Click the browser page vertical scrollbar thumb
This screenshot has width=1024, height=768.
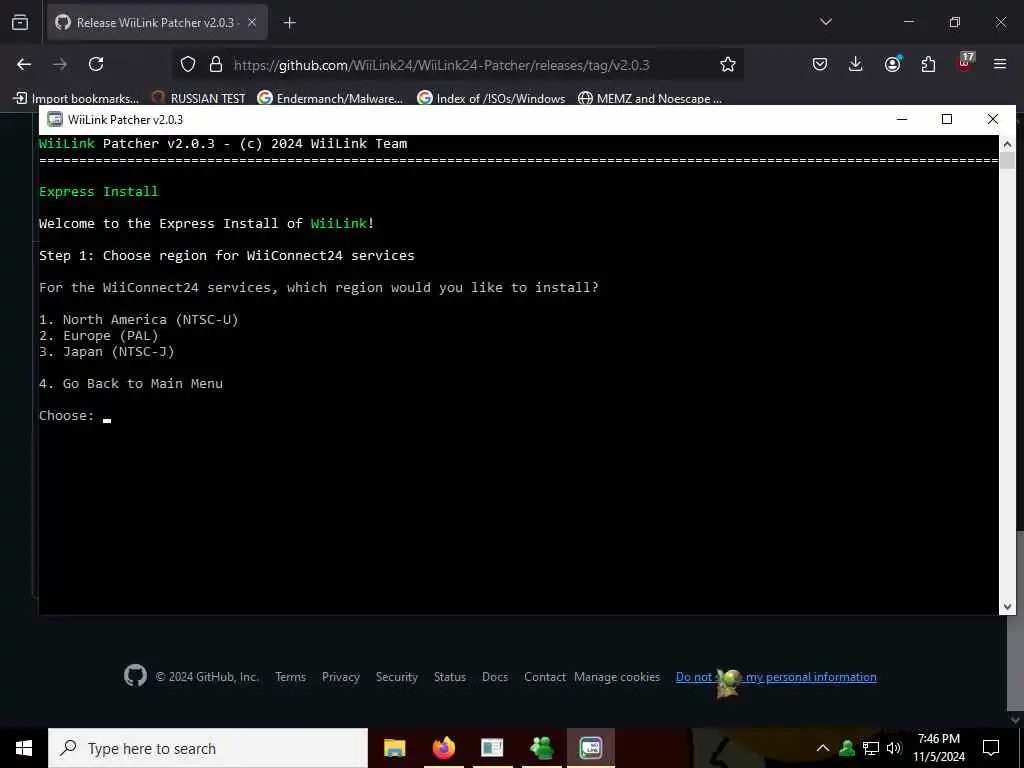tap(1018, 622)
